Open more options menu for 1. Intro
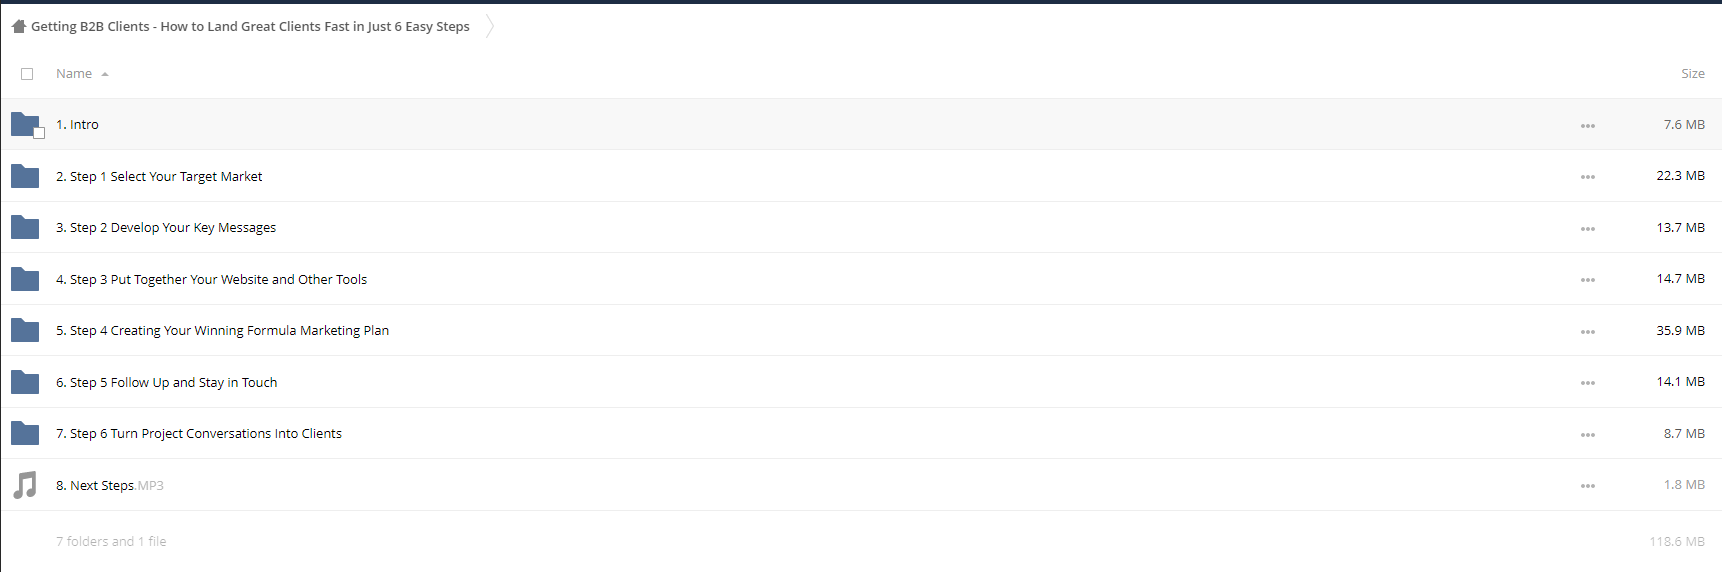The image size is (1722, 572). (1588, 126)
